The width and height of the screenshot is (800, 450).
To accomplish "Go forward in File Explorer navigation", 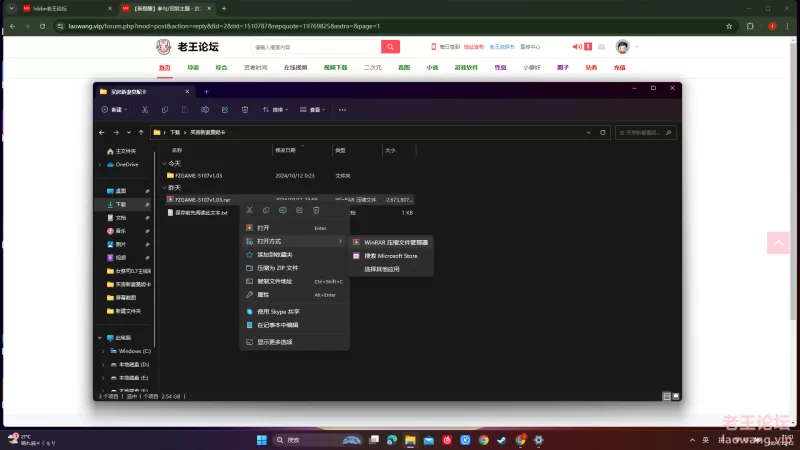I will (116, 133).
